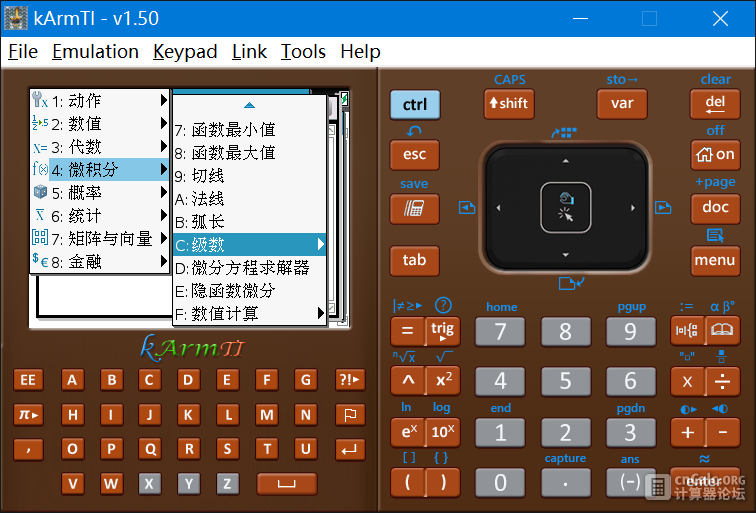Click the comma key
Viewport: 756px width, 513px height.
pos(28,449)
